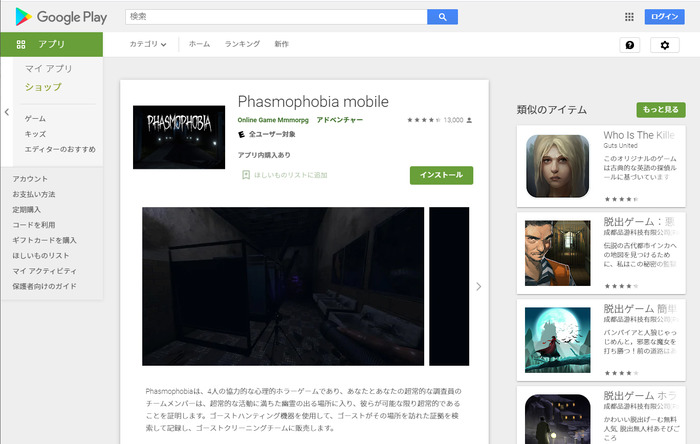Click ほしいものリストに追加 link

pyautogui.click(x=291, y=175)
